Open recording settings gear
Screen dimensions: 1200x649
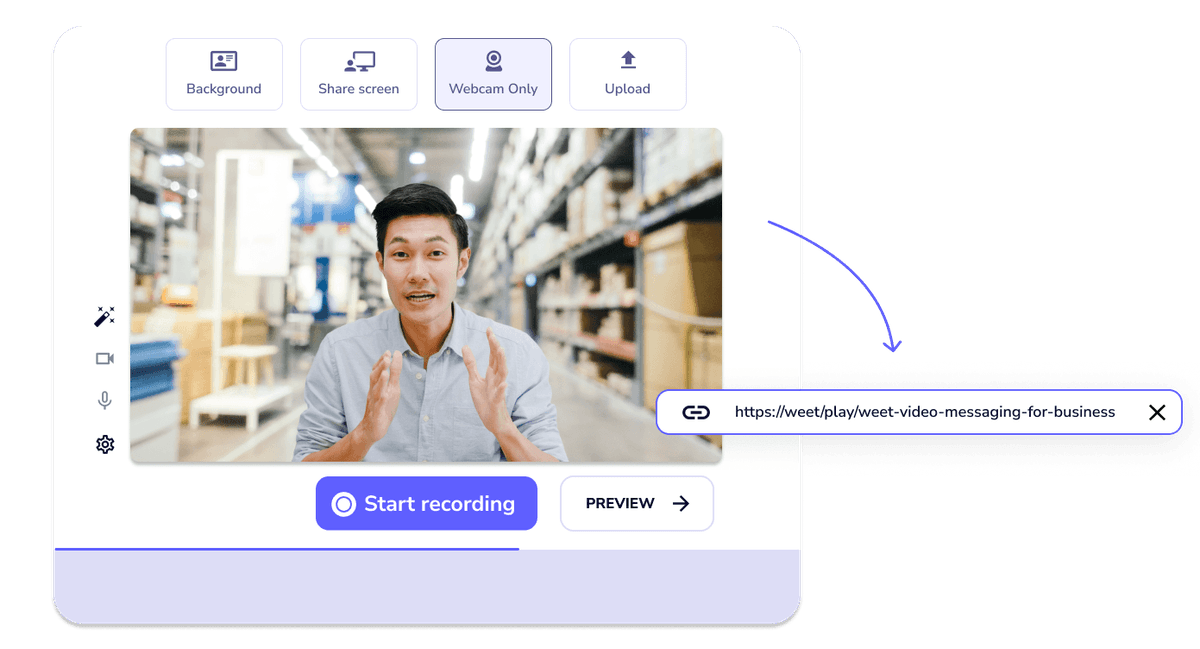[x=105, y=444]
